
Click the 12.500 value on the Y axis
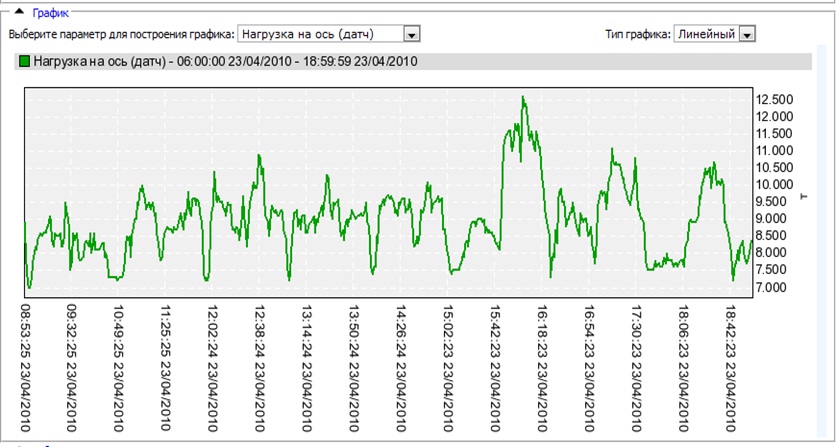[776, 99]
